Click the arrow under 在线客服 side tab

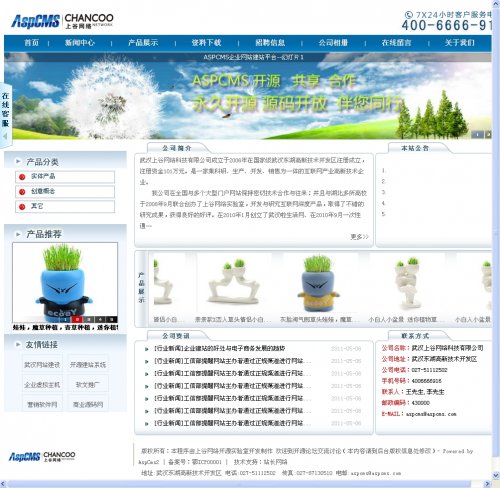tap(5, 136)
